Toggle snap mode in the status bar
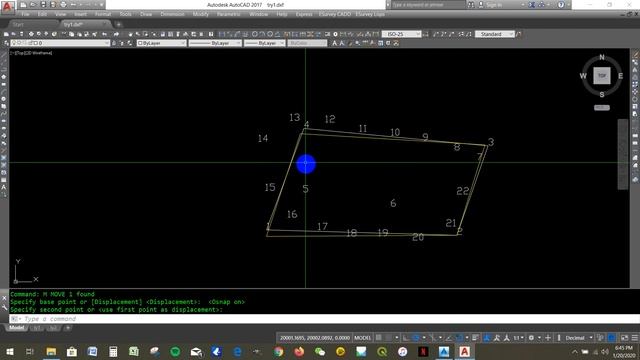This screenshot has height=360, width=640. [389, 338]
